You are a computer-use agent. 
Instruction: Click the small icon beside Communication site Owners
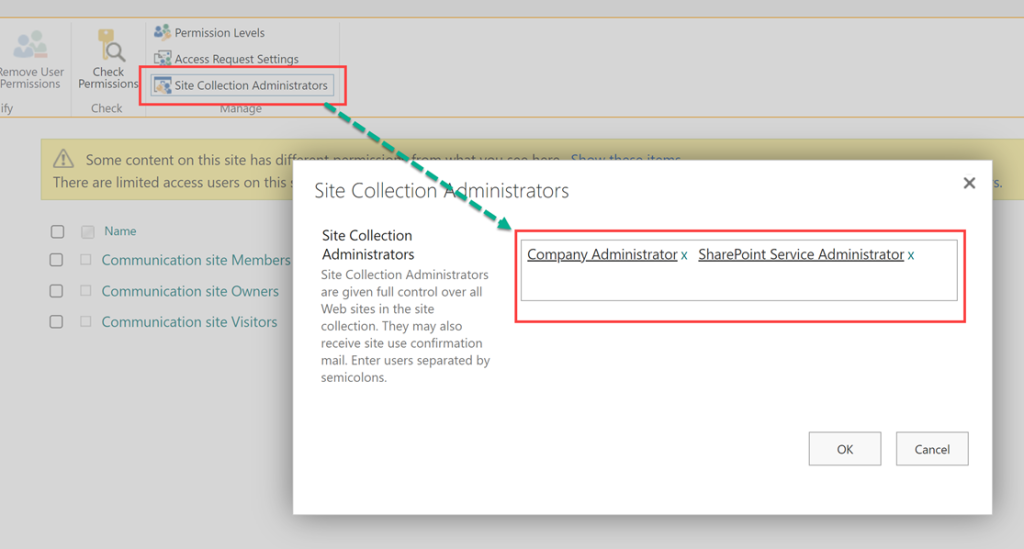click(86, 290)
